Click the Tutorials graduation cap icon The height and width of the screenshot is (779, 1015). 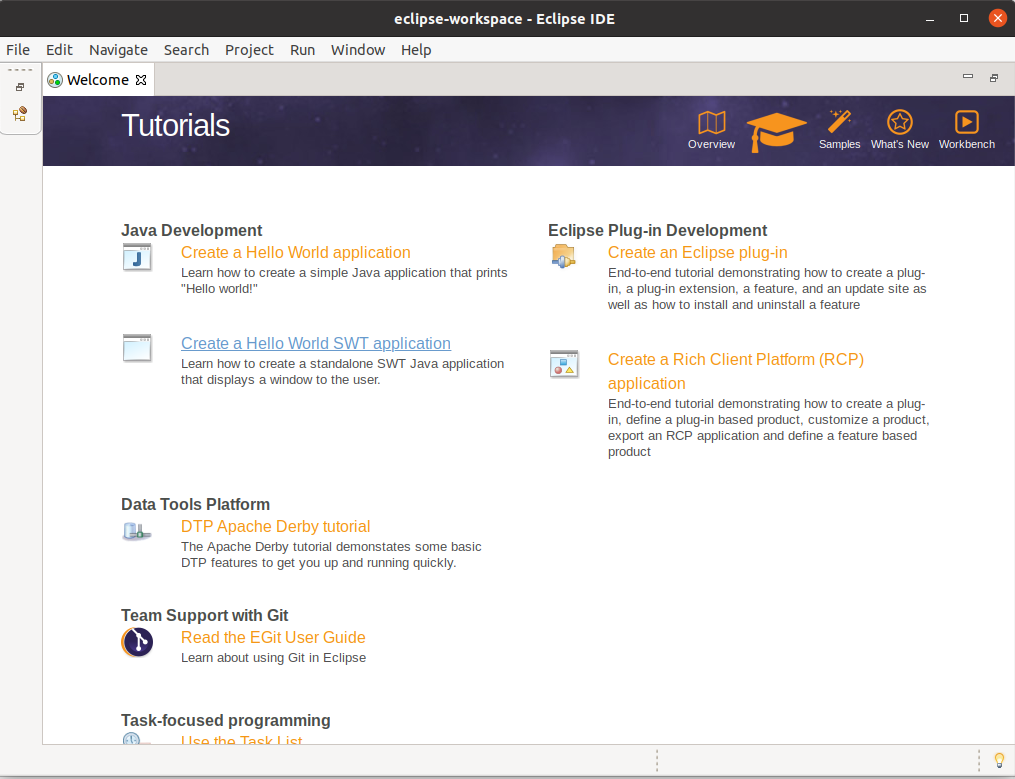pos(776,130)
